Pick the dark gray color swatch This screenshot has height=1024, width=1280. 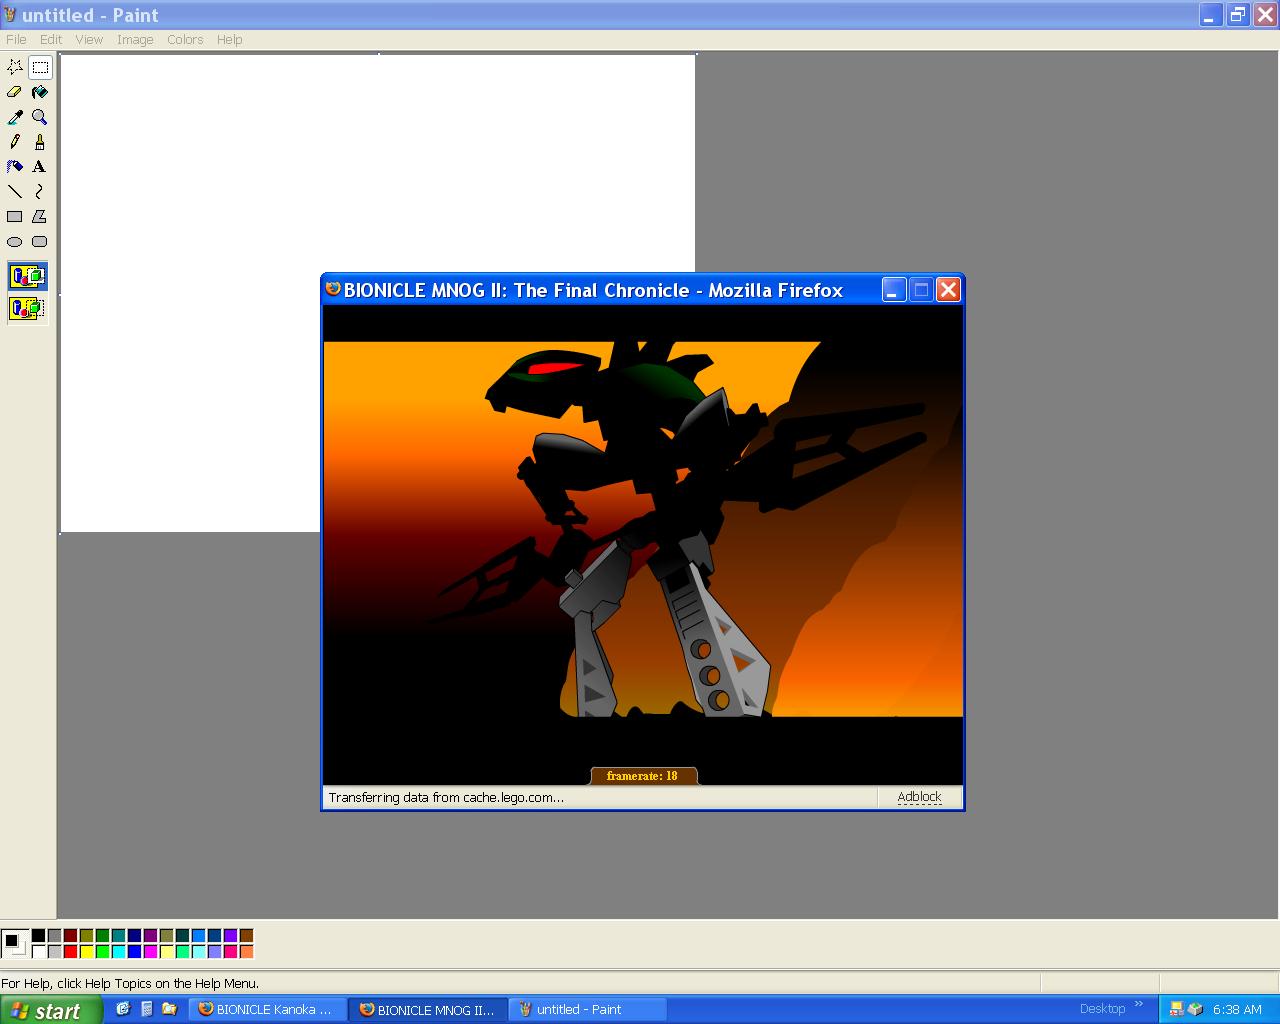pos(54,936)
